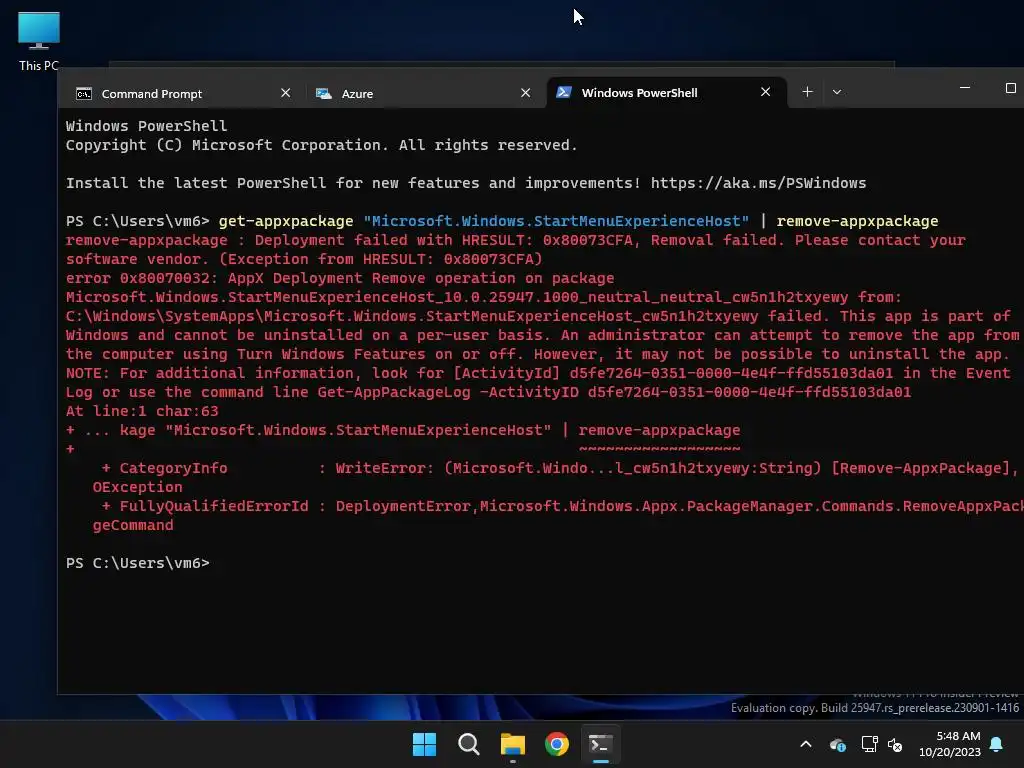Screen dimensions: 1024x768
Task: Click the get-appxpackage command text
Action: [285, 221]
